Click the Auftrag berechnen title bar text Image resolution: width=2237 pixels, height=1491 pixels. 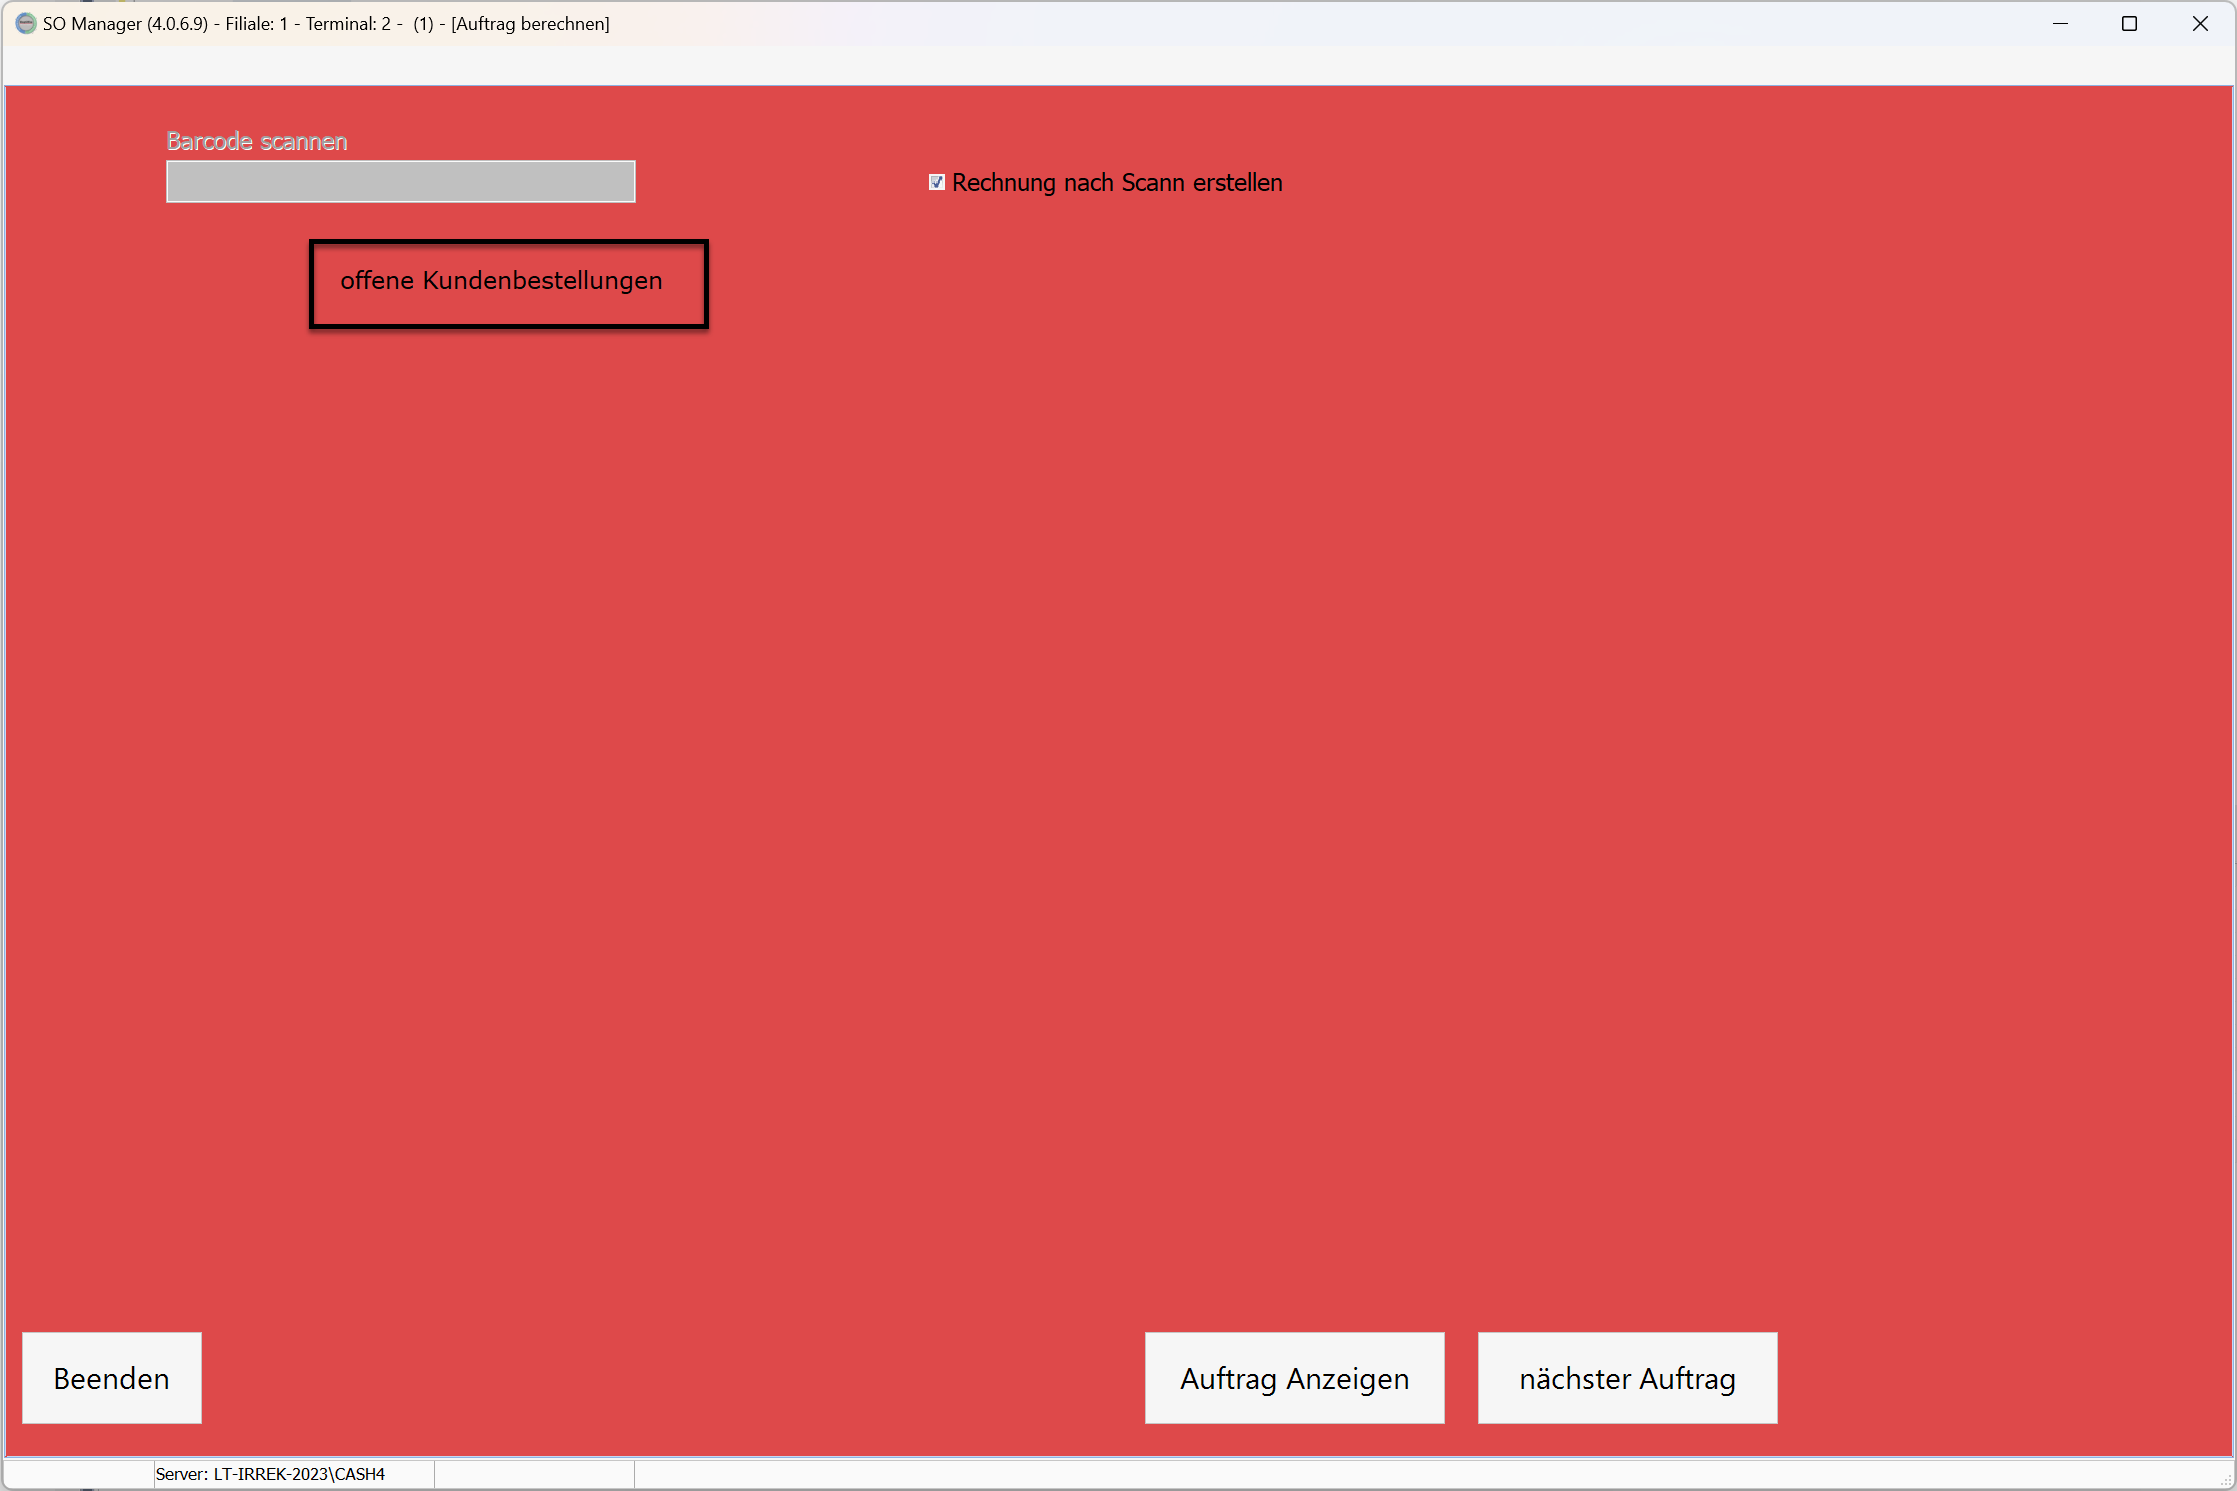[530, 23]
